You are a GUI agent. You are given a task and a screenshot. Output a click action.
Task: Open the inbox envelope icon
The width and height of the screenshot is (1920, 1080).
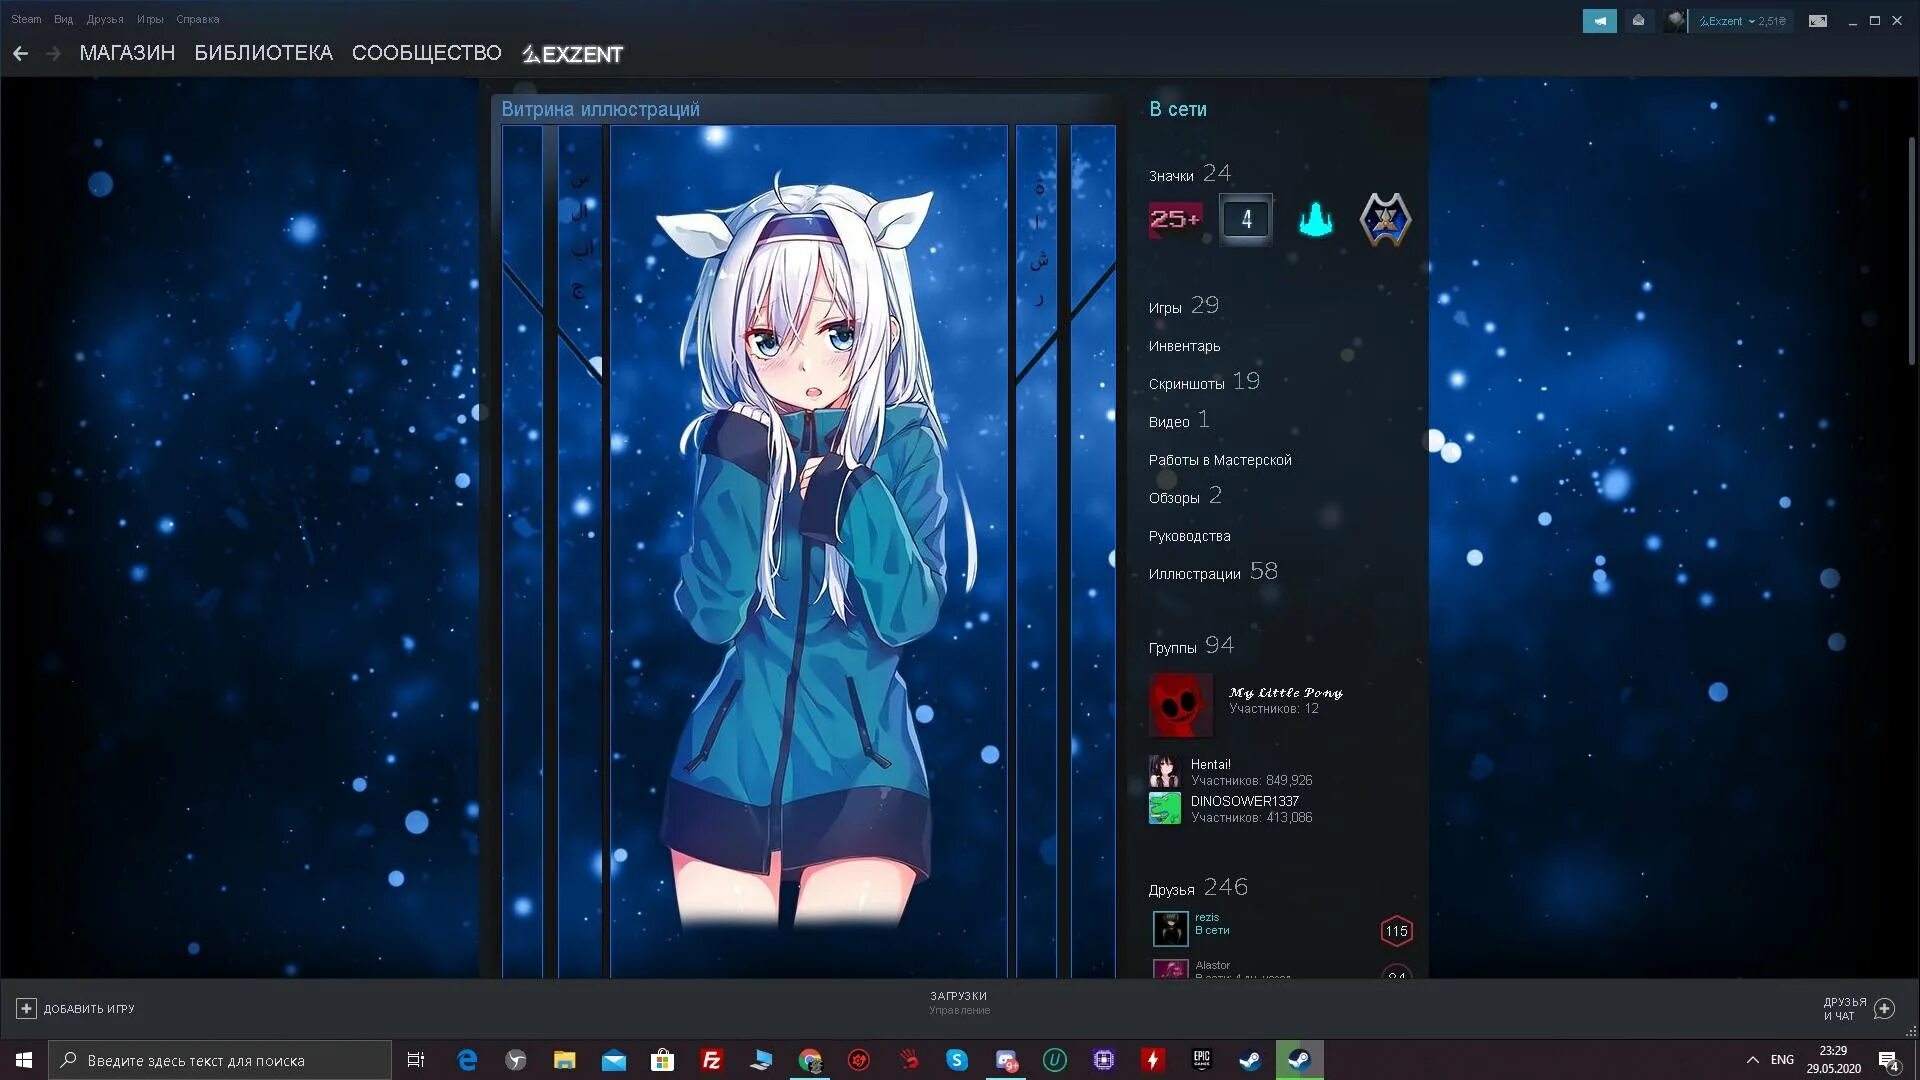[x=1638, y=20]
